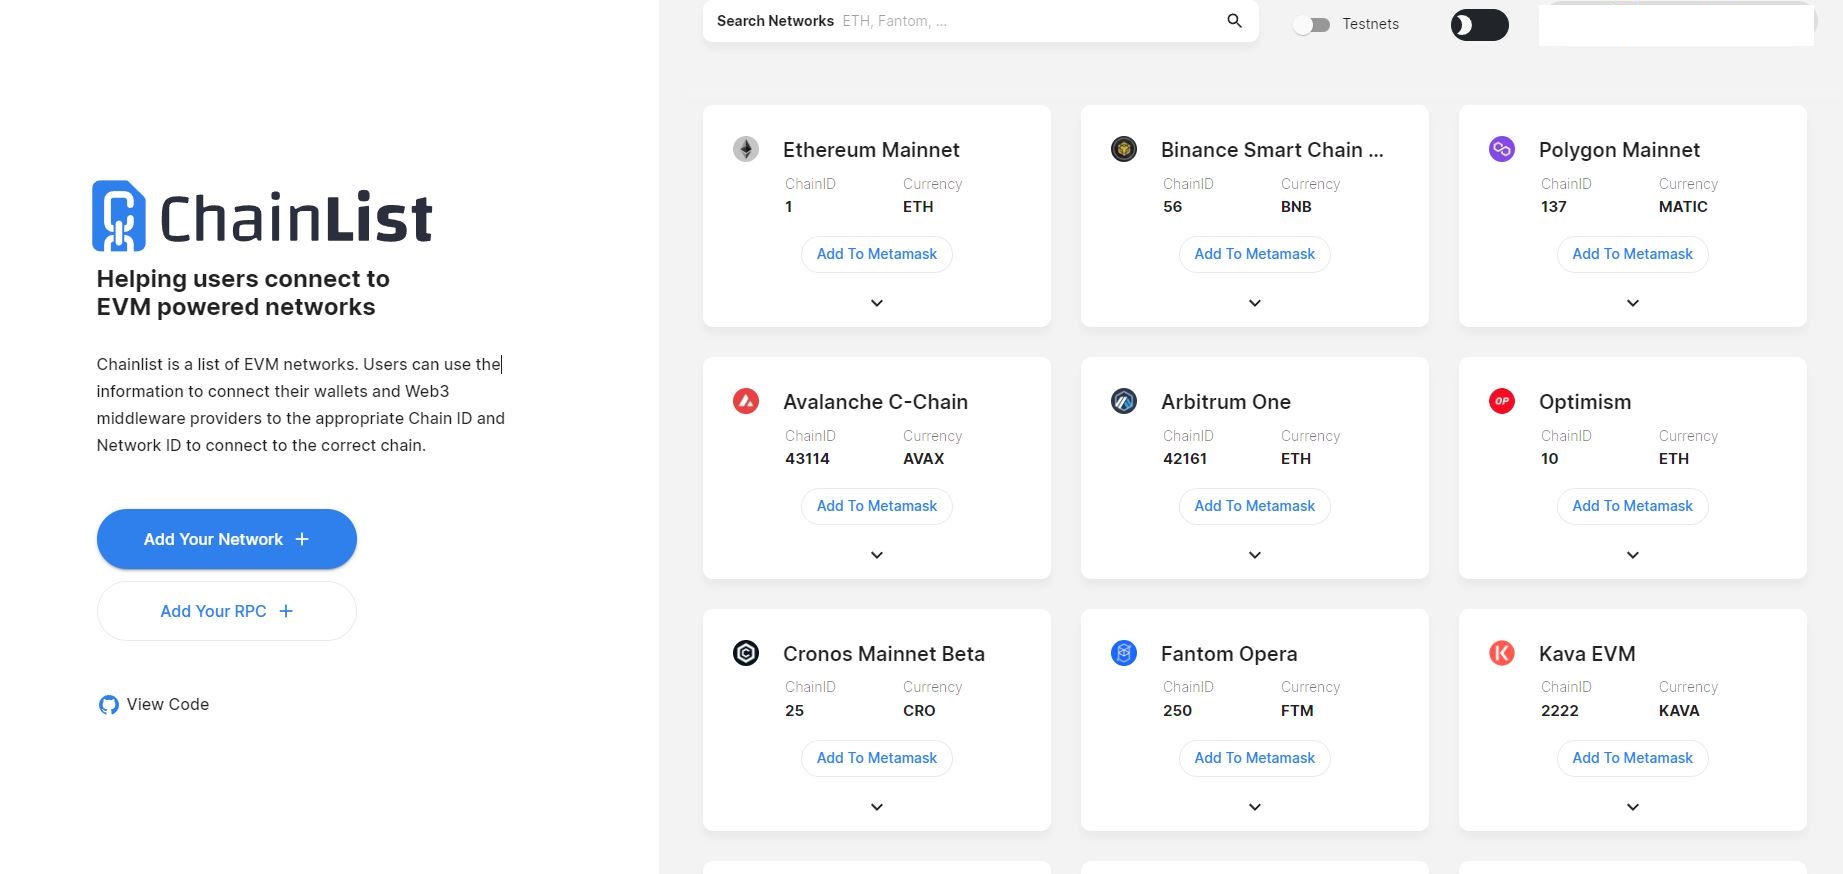1843x874 pixels.
Task: Click the Helping users connect heading
Action: [x=243, y=293]
